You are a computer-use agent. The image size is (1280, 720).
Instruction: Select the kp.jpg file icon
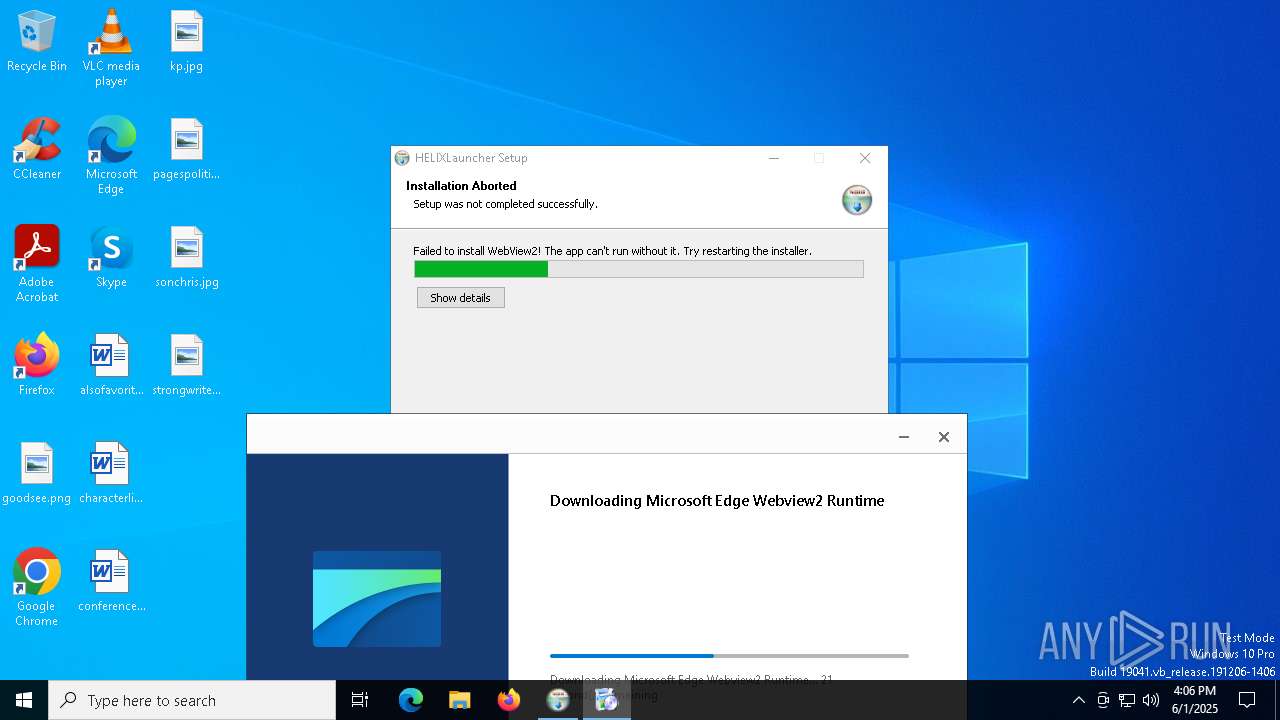pos(186,41)
